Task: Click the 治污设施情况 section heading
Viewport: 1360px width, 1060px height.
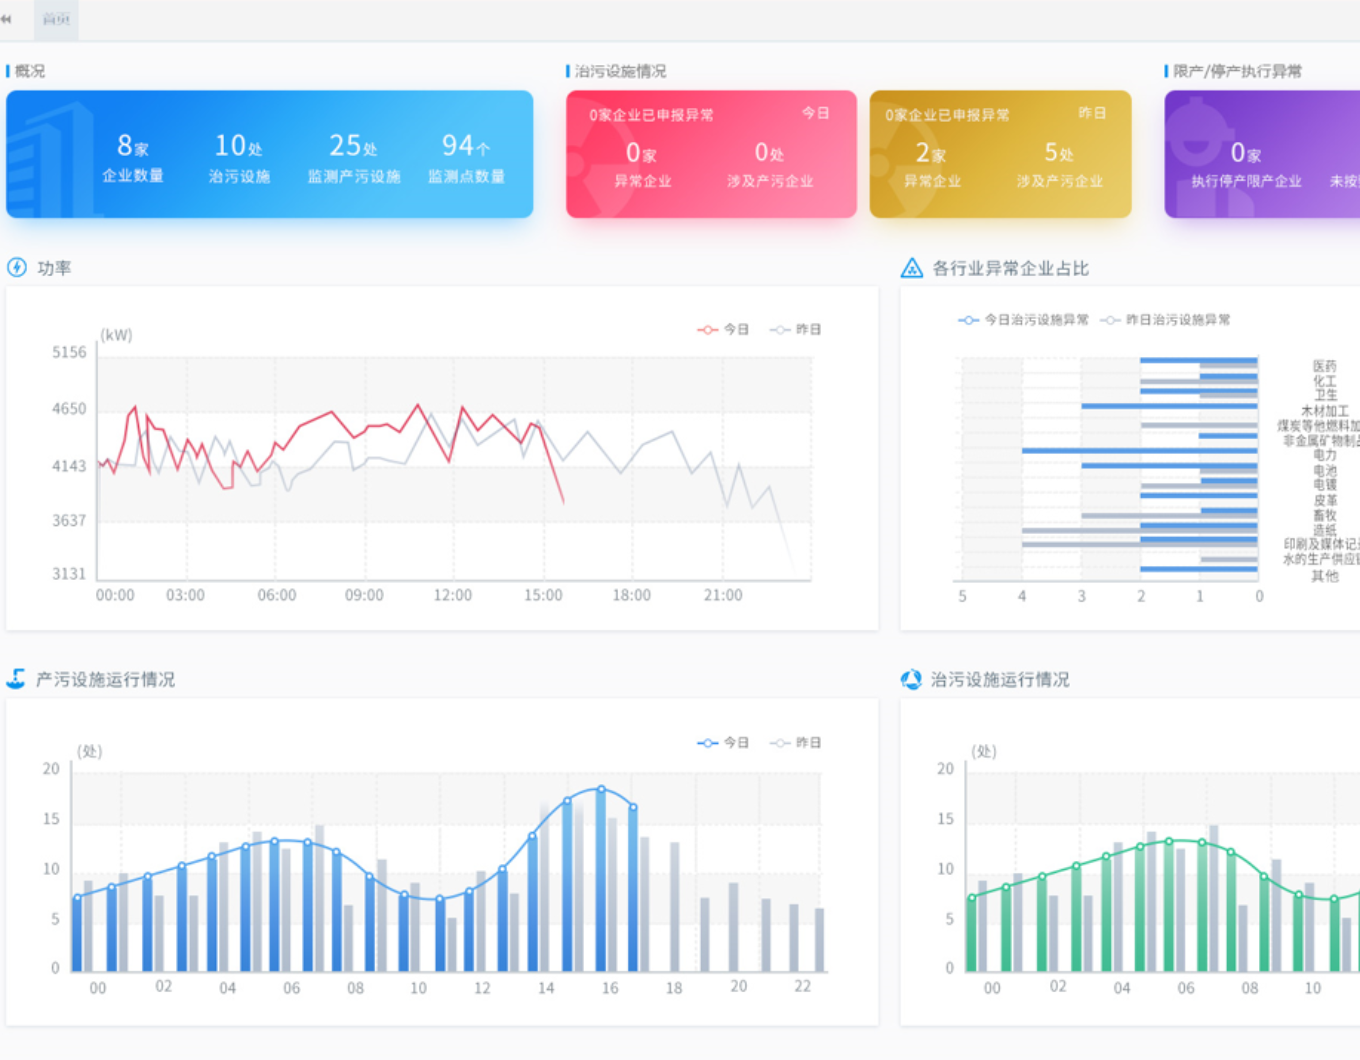Action: click(x=620, y=71)
